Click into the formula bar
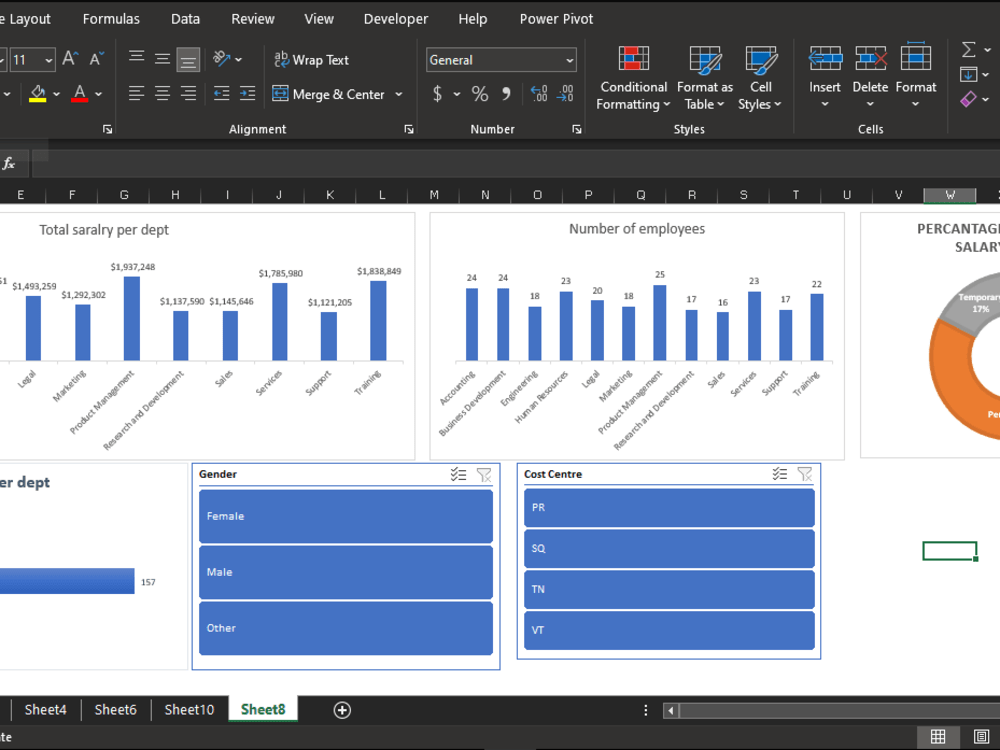The image size is (1000, 750). [x=515, y=164]
